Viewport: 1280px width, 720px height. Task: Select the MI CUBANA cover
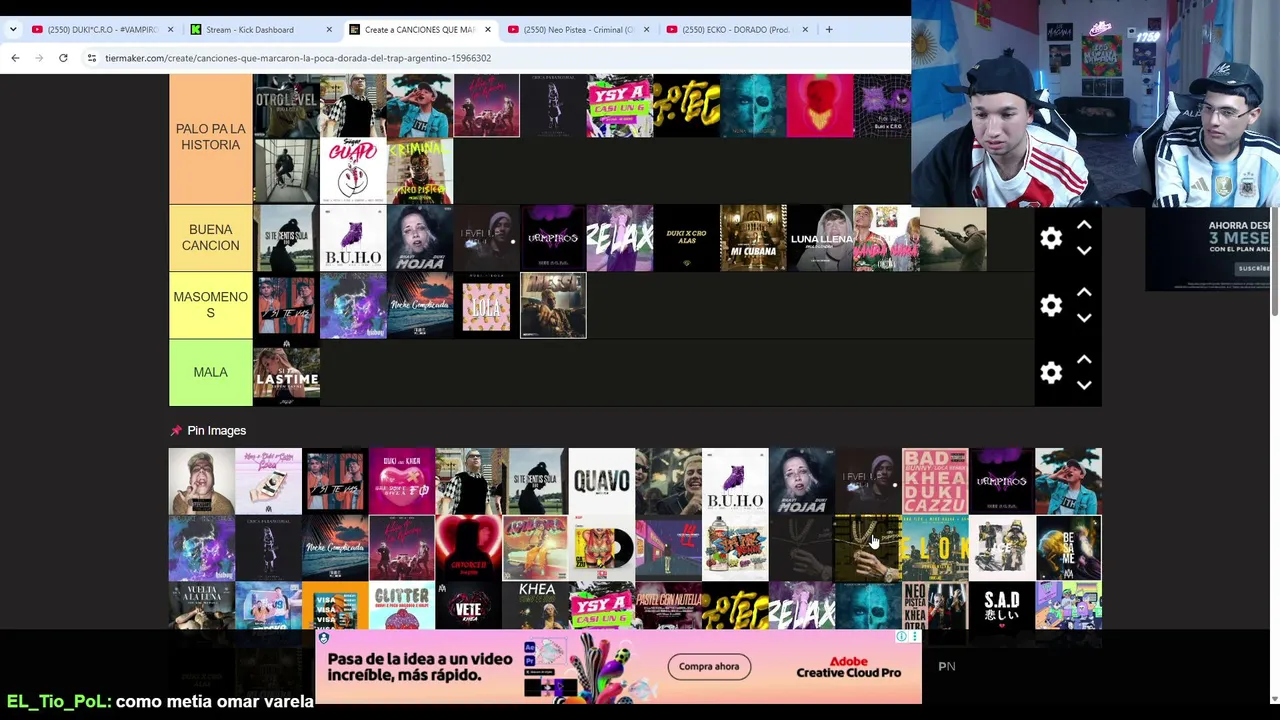click(x=753, y=238)
